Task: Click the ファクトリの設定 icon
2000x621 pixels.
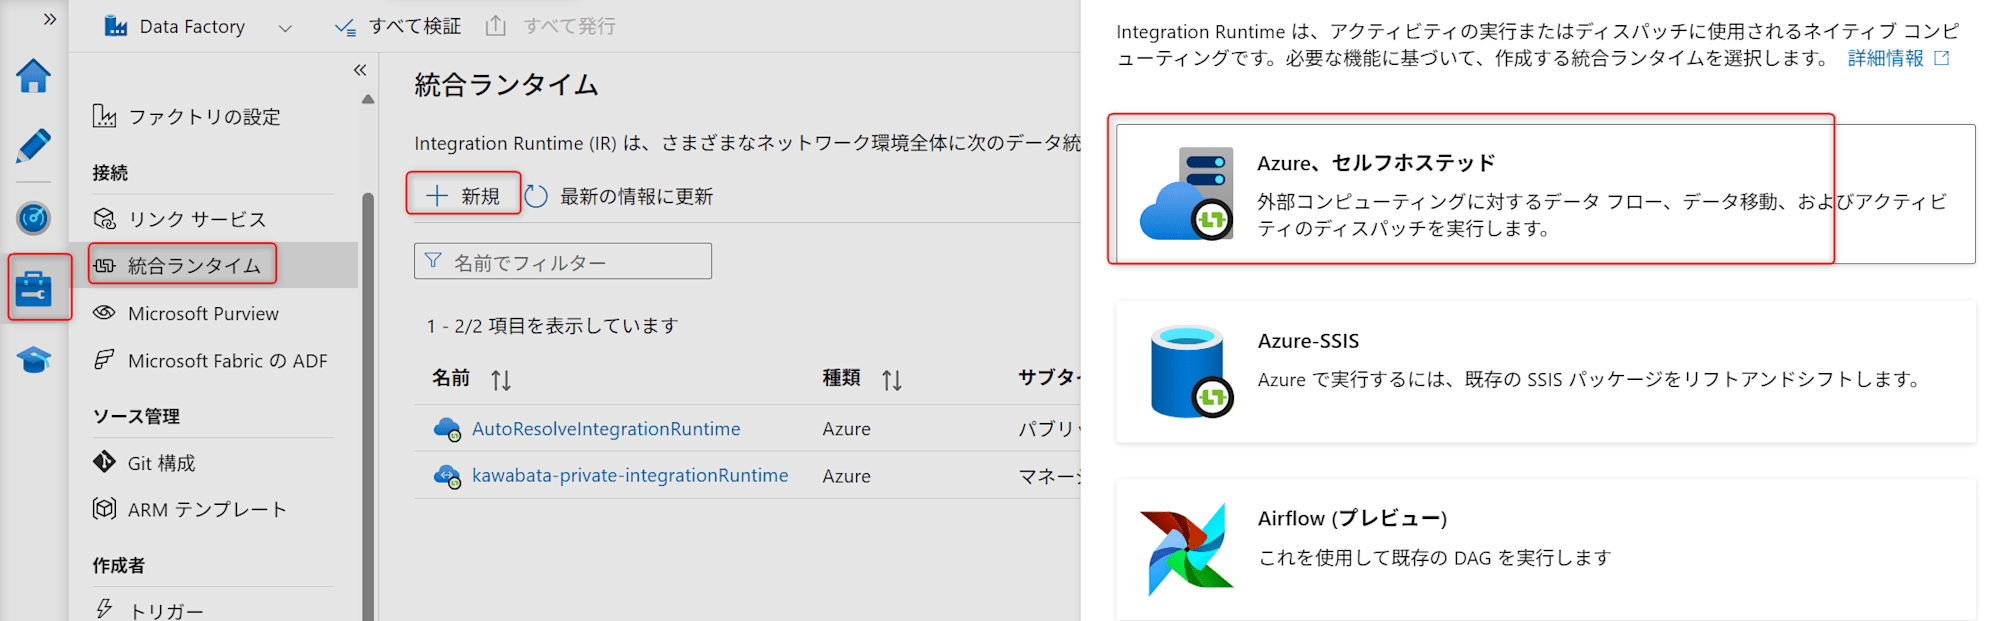Action: 104,116
